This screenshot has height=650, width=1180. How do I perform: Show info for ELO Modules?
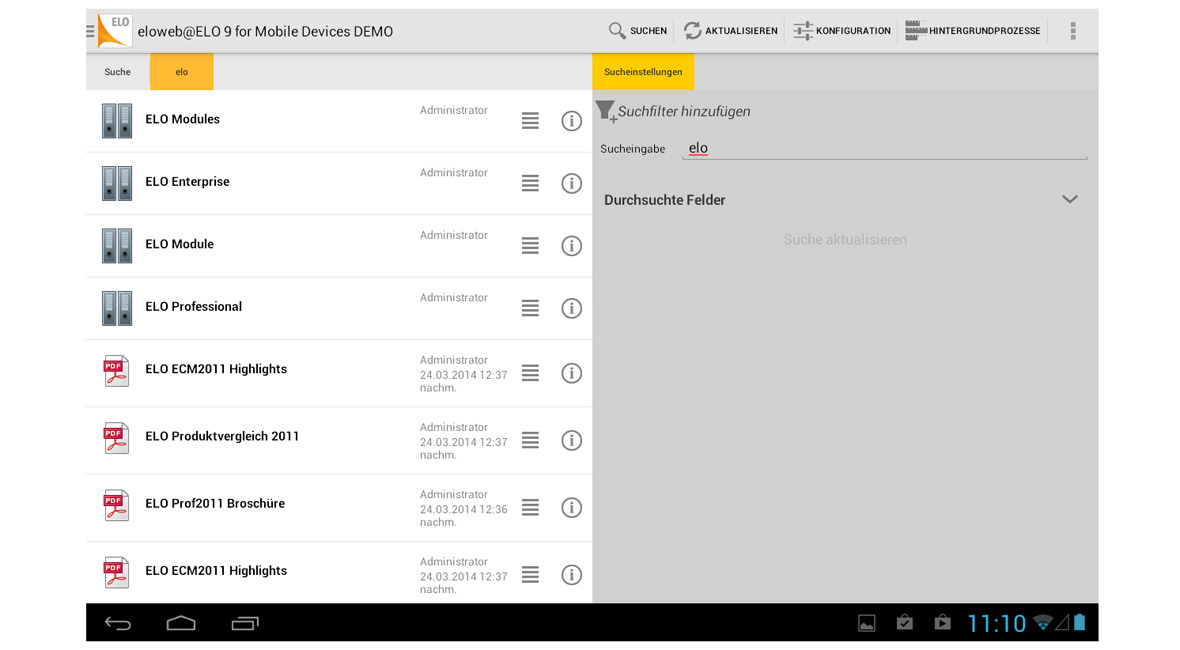click(x=571, y=121)
